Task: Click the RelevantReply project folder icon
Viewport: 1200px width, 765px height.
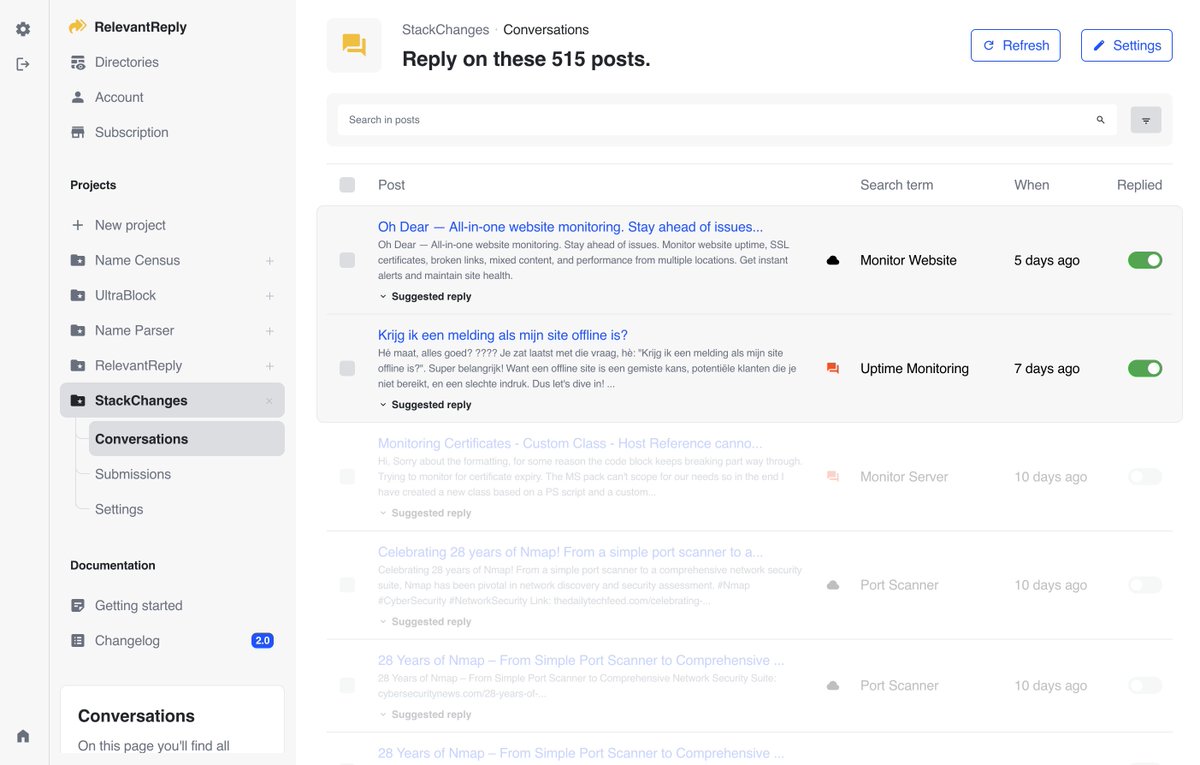Action: click(x=78, y=365)
